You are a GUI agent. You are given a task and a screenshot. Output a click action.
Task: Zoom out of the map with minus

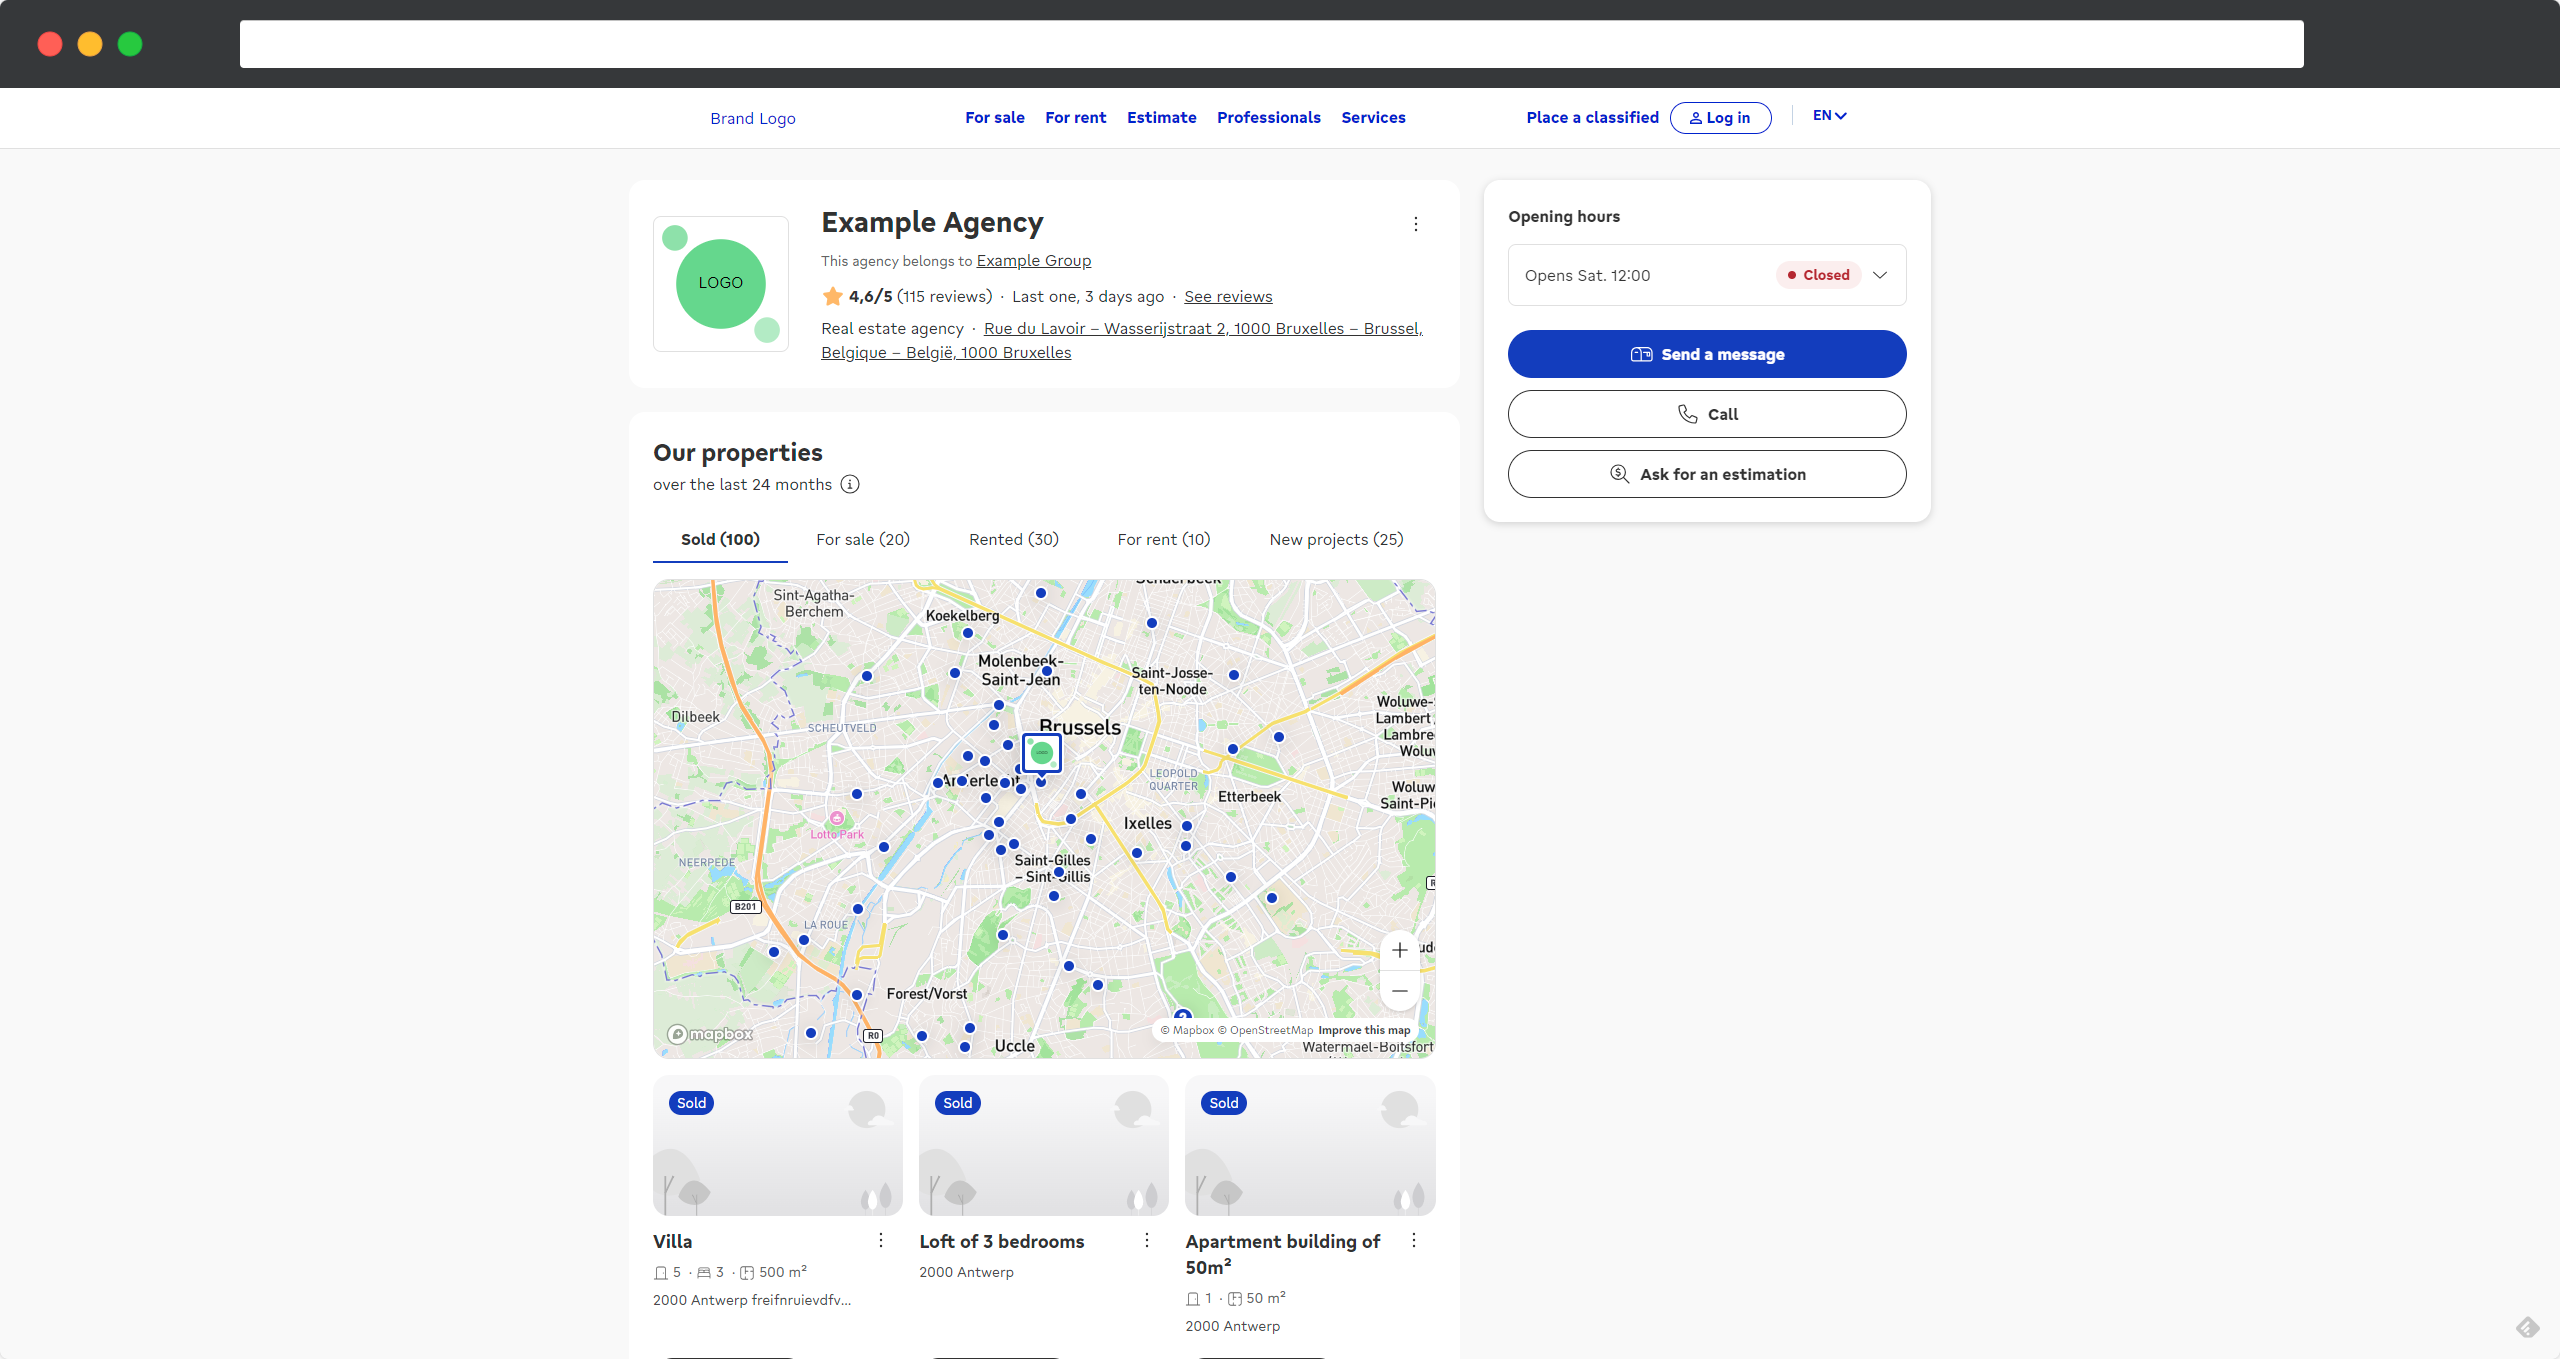tap(1400, 991)
